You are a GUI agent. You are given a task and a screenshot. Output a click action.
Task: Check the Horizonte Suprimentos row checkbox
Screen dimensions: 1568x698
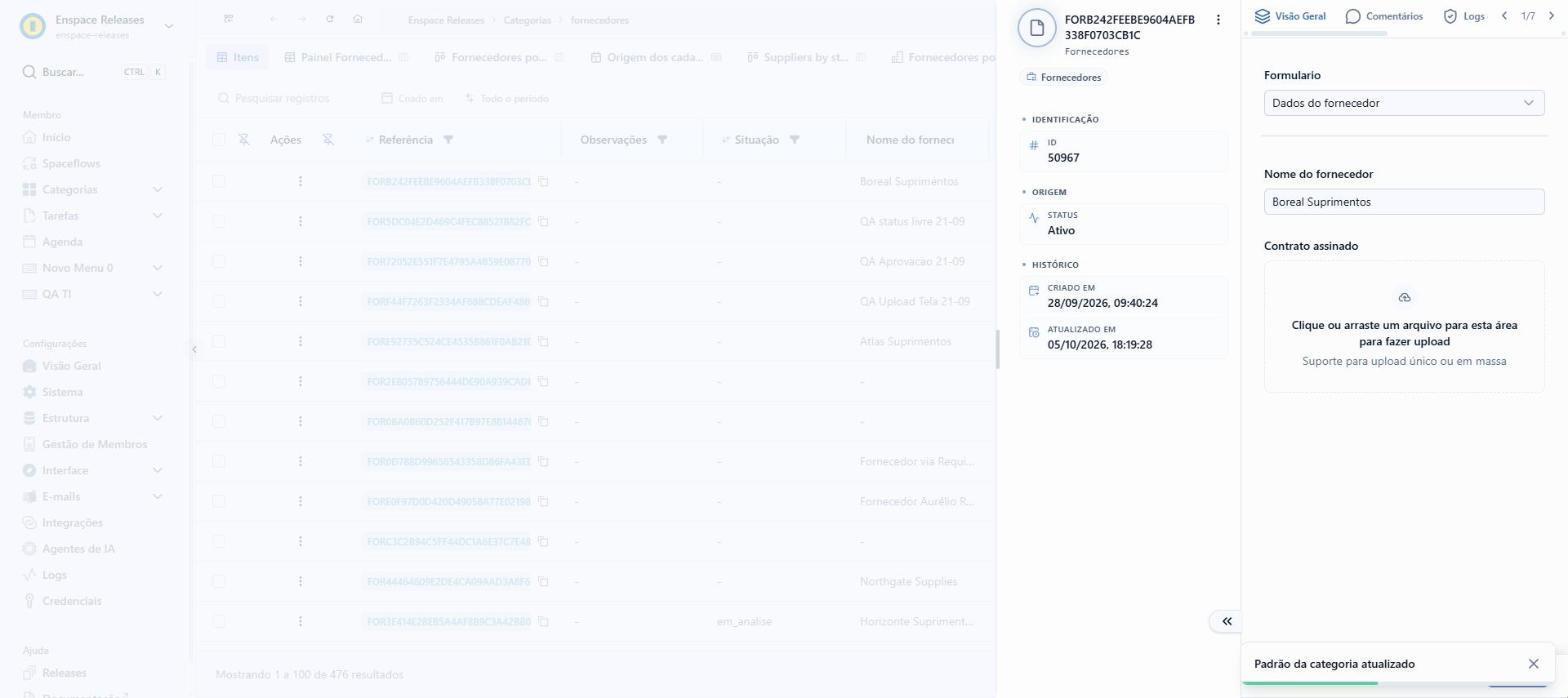pyautogui.click(x=219, y=622)
